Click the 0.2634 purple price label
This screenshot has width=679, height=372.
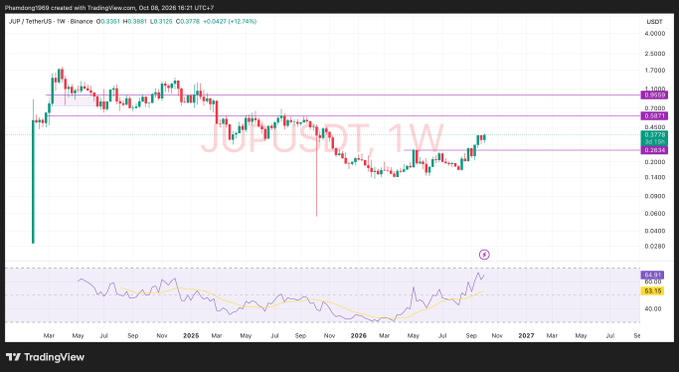point(654,150)
